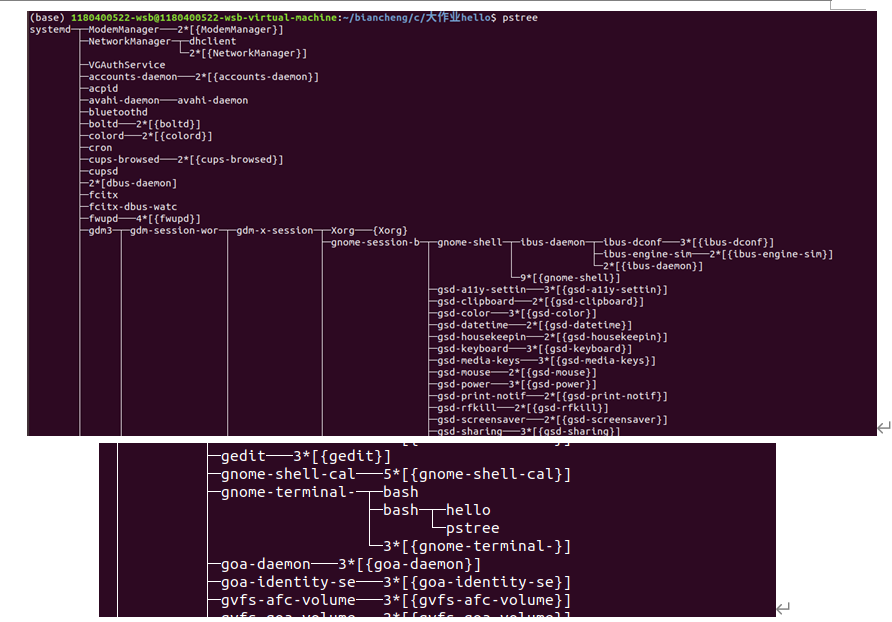Click the pstree process listed below hello
892x622 pixels.
472,528
